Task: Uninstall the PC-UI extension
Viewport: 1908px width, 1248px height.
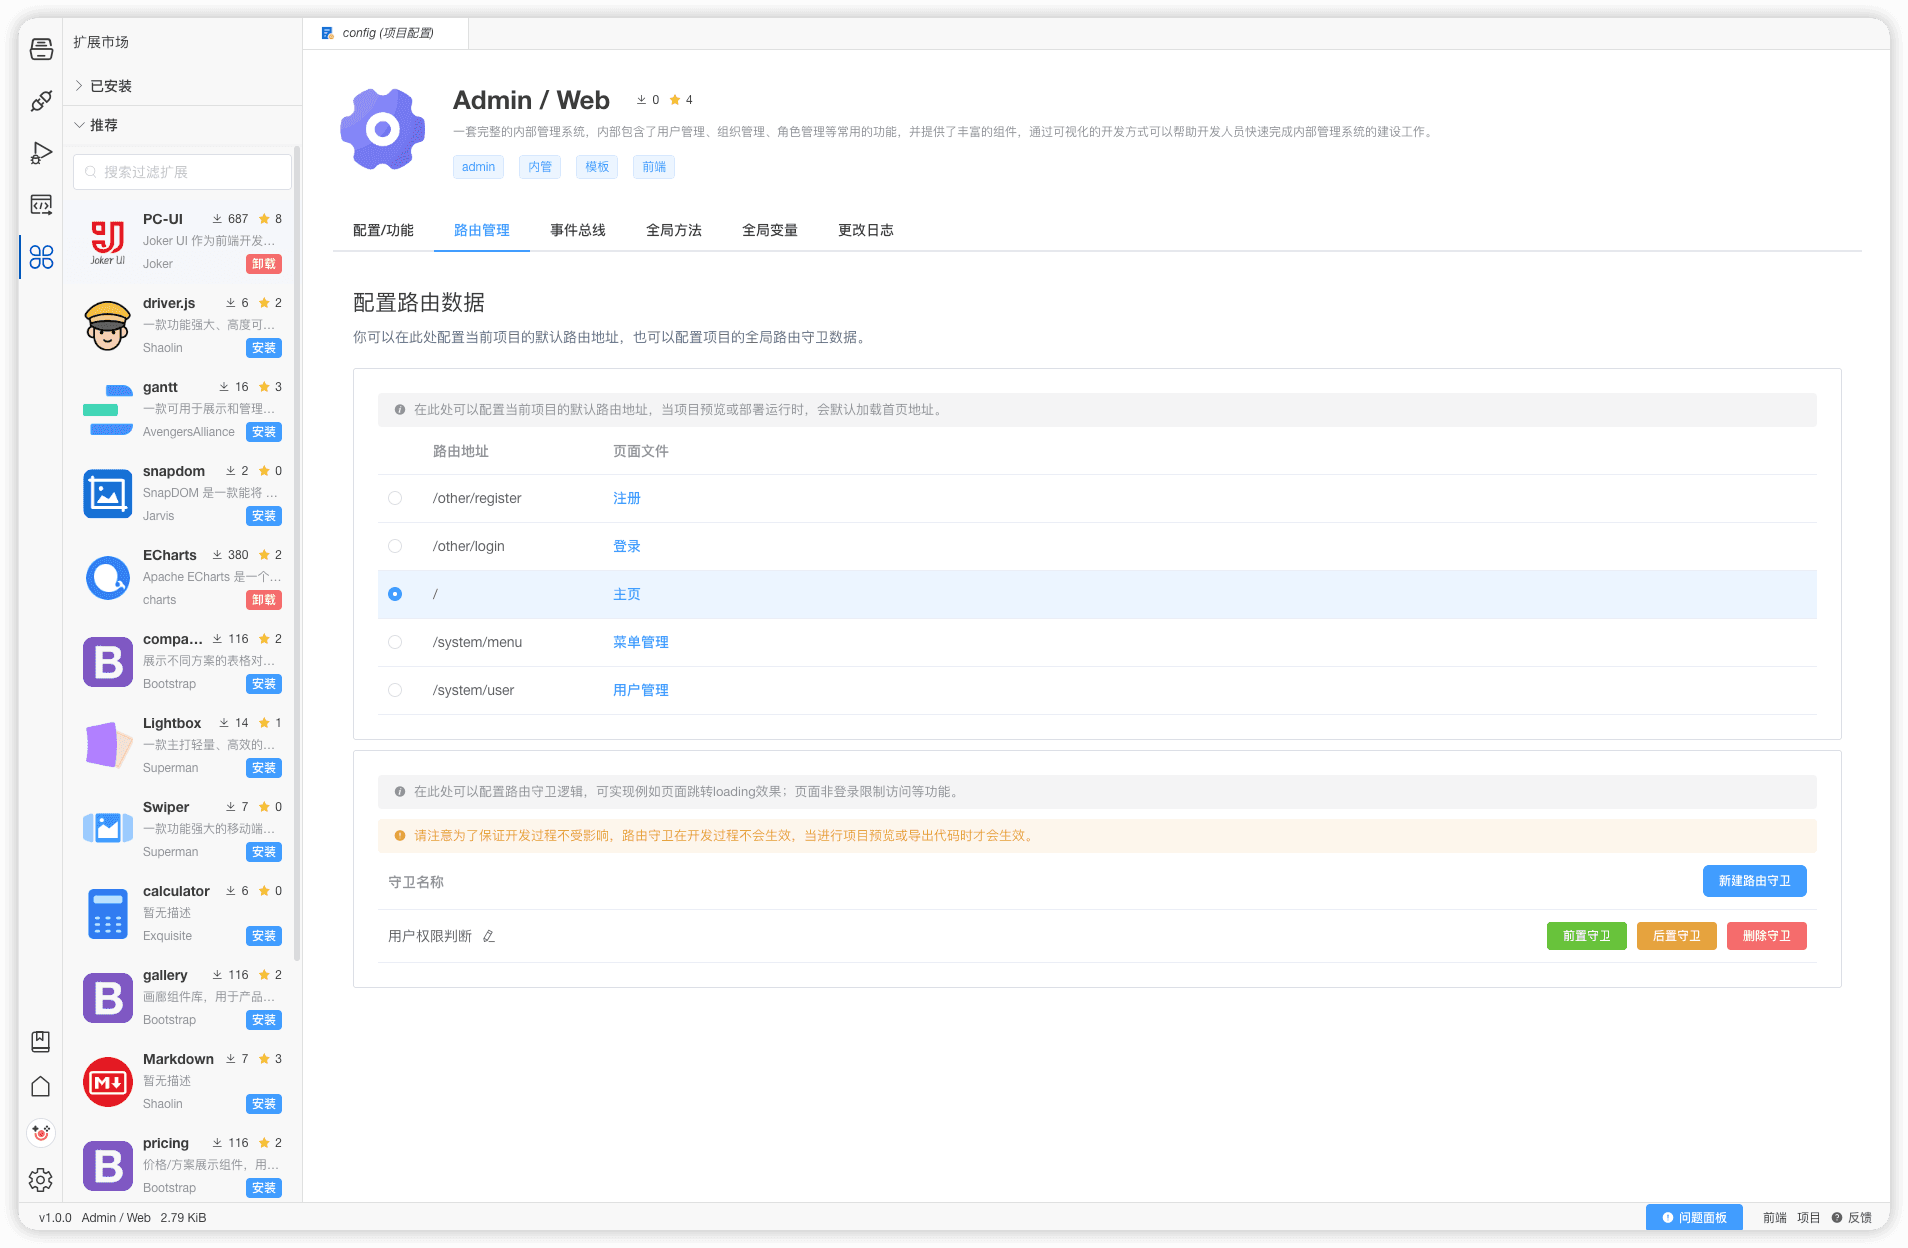Action: point(264,264)
